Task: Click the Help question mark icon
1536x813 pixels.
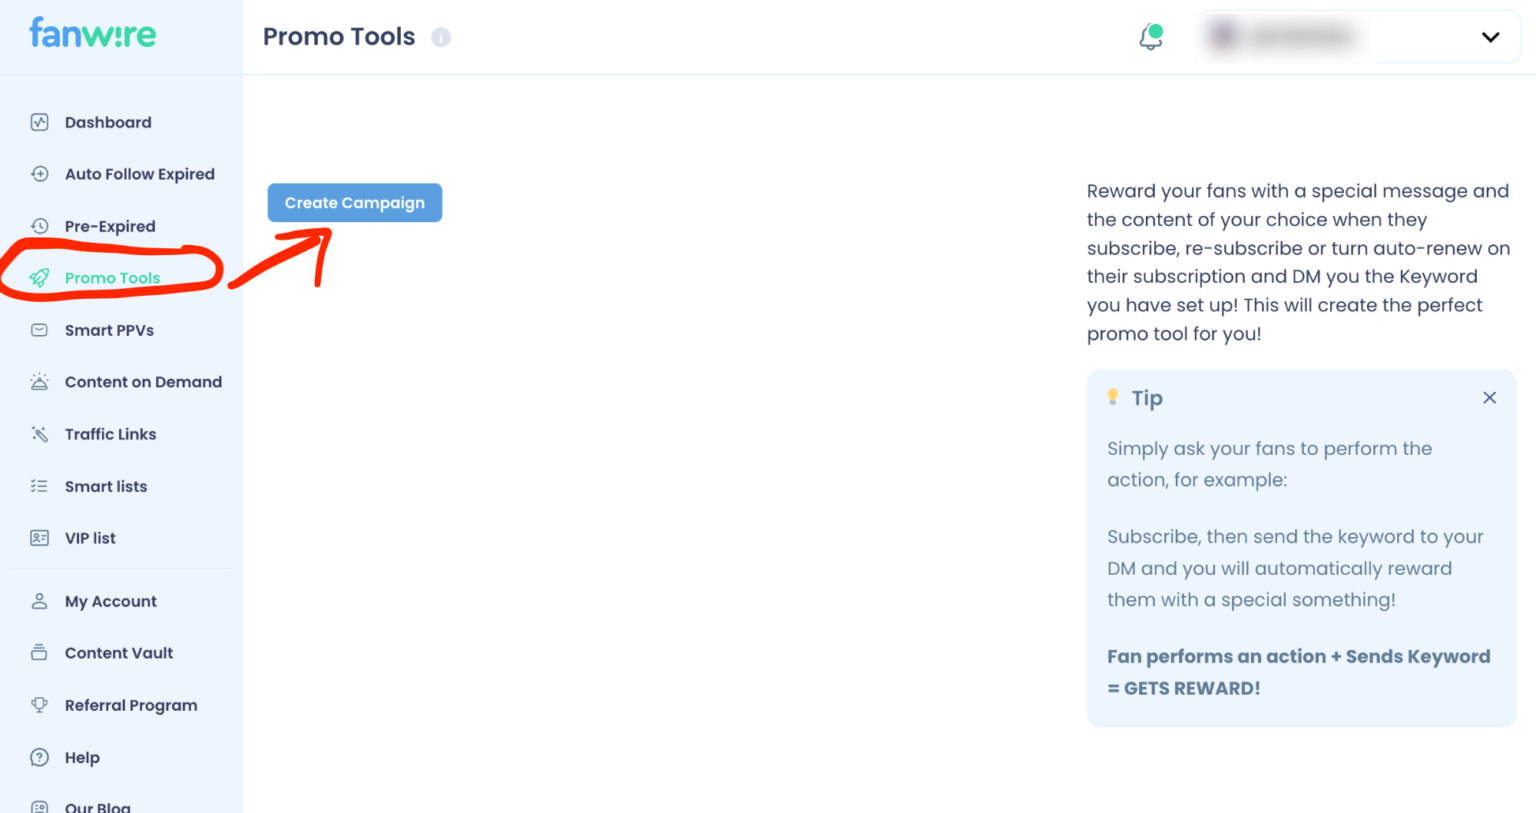Action: tap(39, 757)
